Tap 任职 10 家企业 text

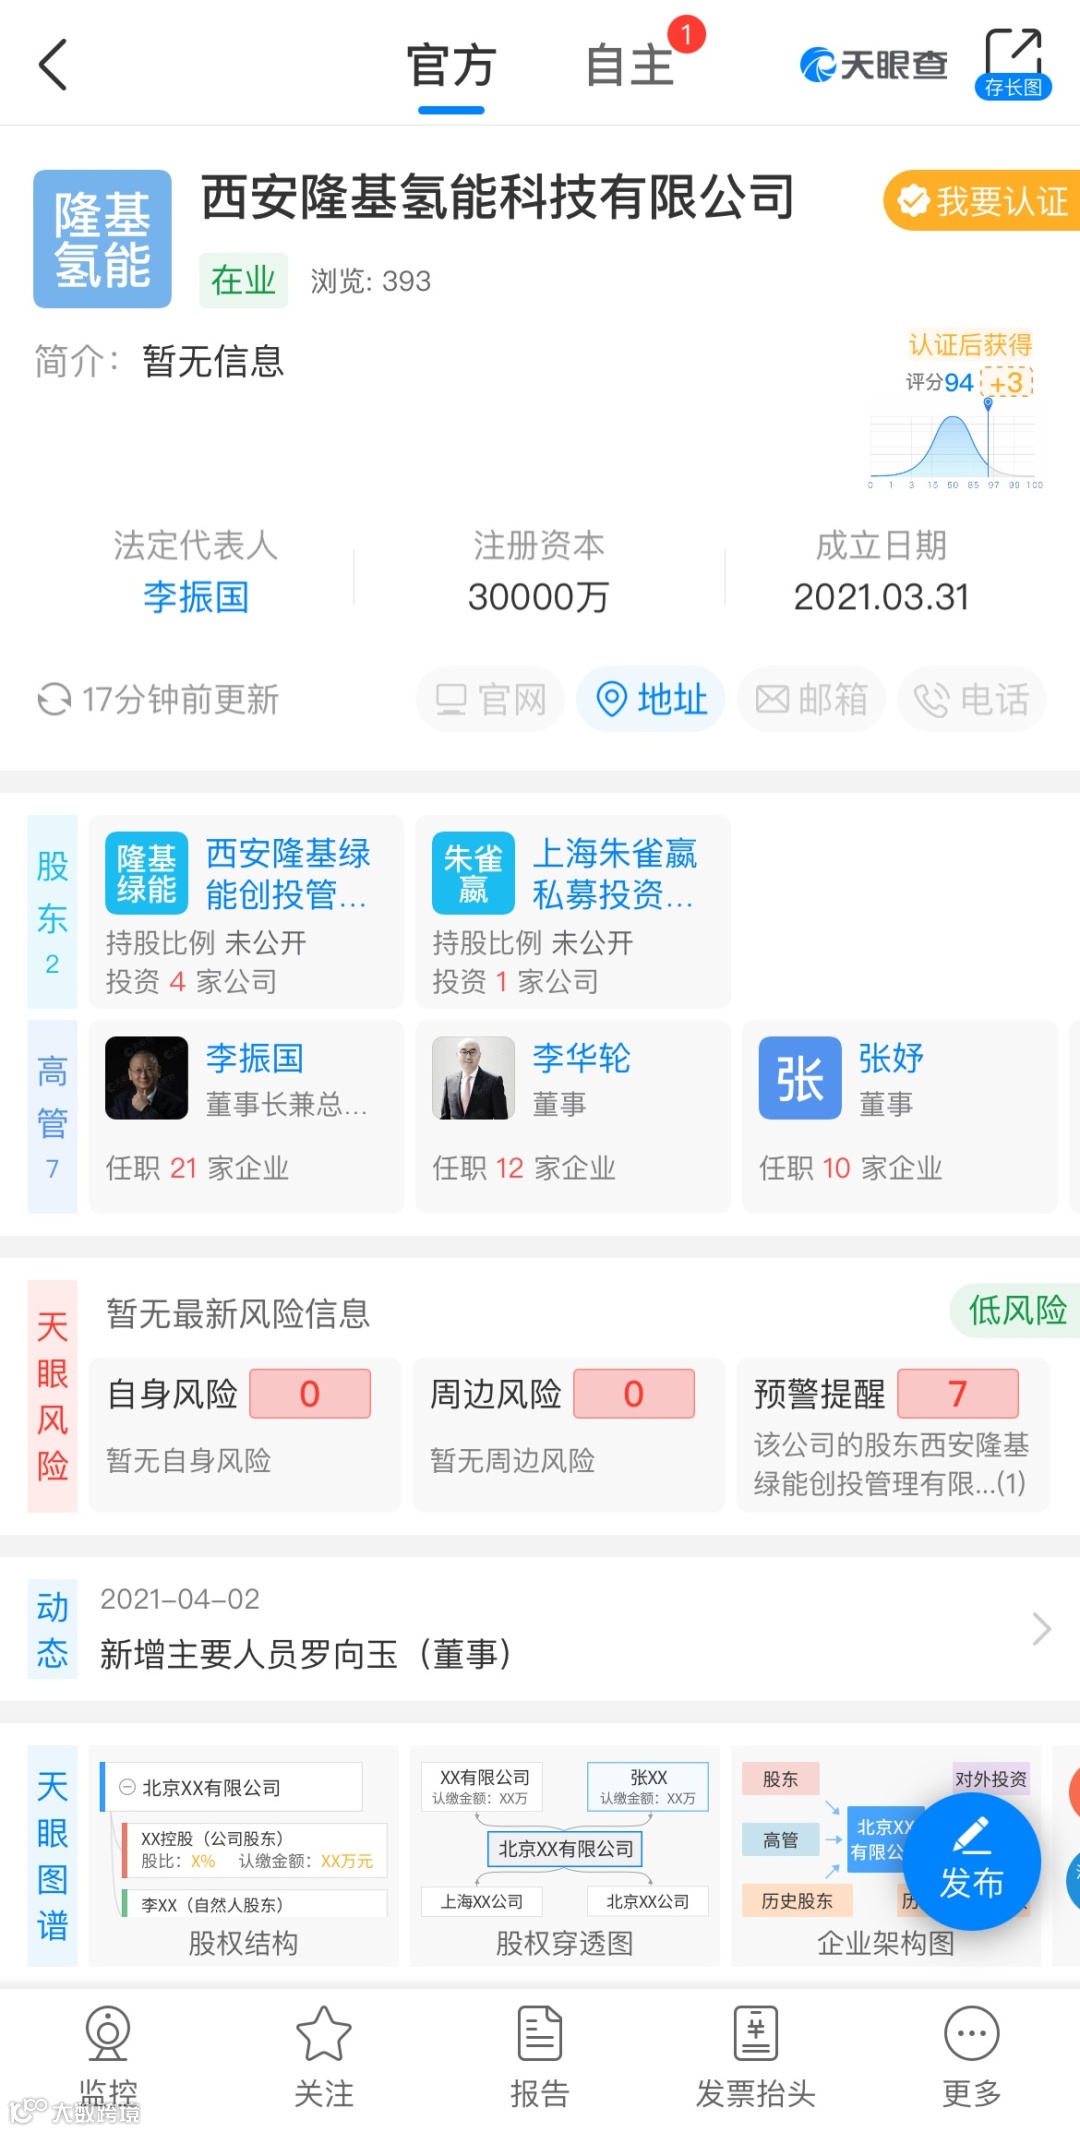pyautogui.click(x=850, y=1168)
